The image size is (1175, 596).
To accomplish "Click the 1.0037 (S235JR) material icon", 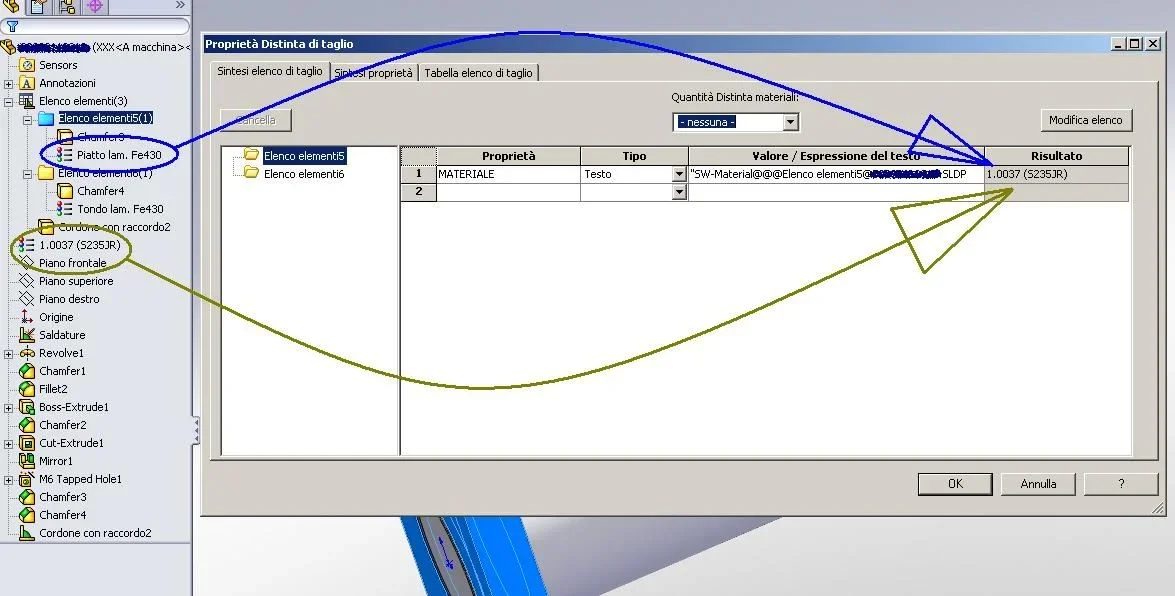I will coord(27,245).
